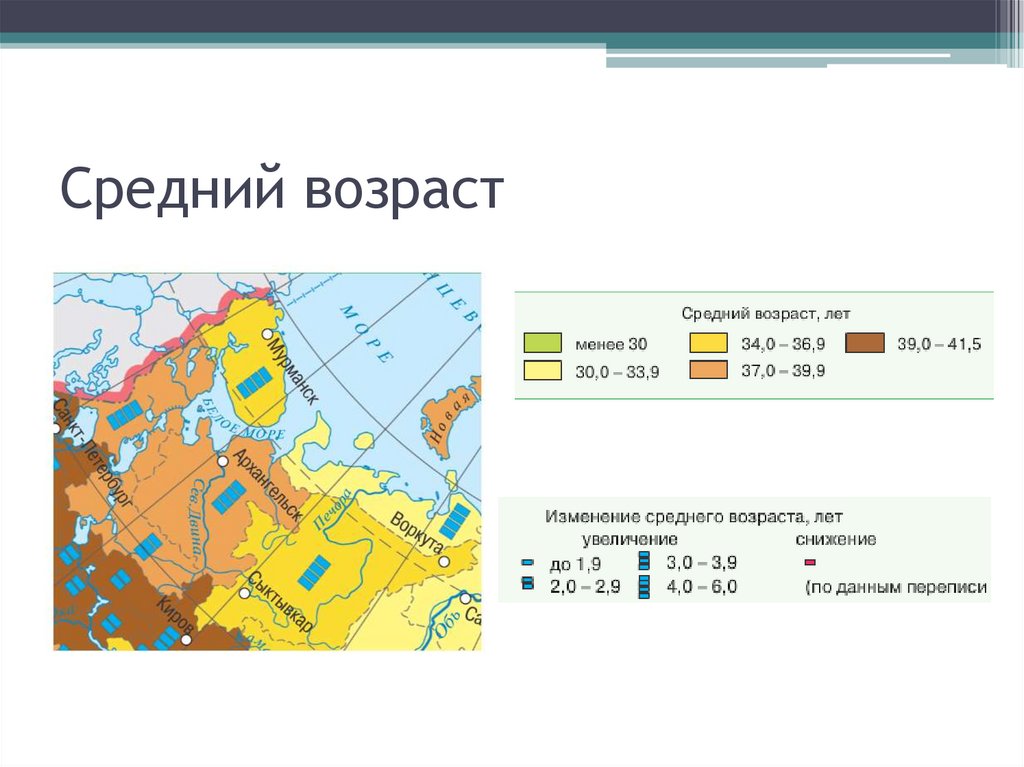Click the 'Средний возраст, лет' legend header

click(766, 313)
